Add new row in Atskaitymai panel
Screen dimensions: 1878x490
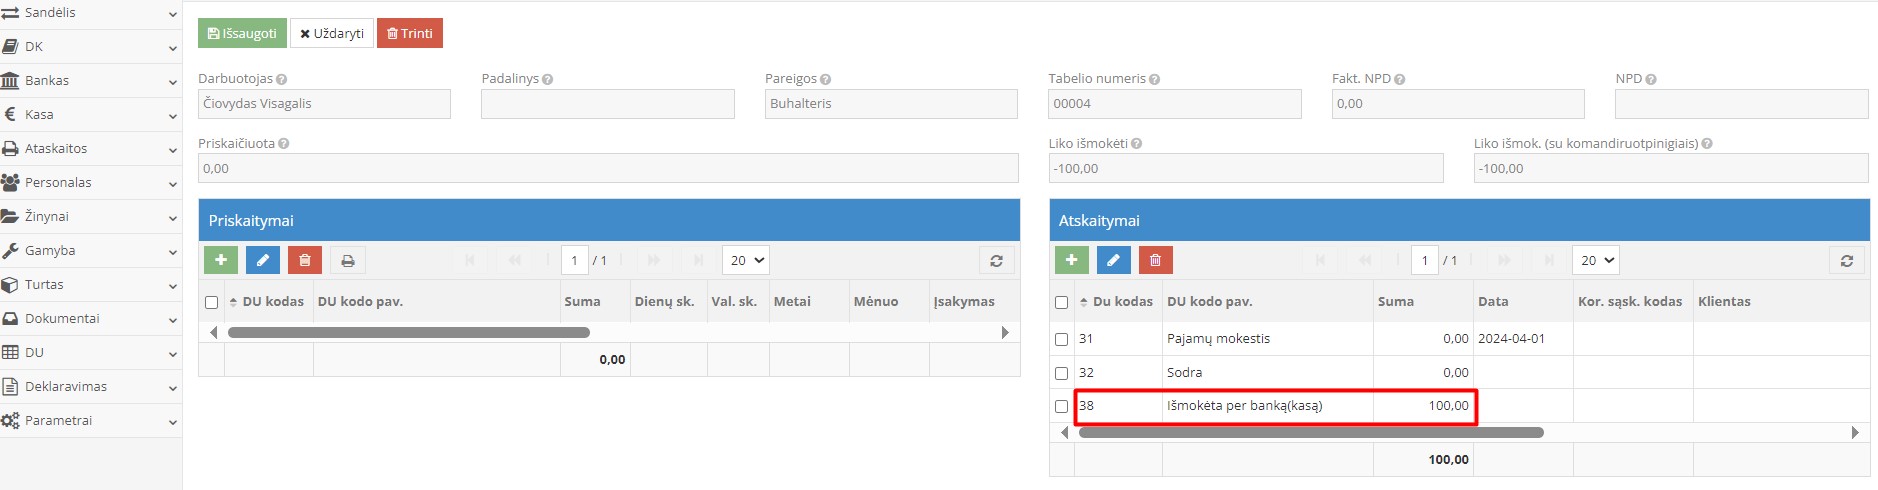point(1071,260)
